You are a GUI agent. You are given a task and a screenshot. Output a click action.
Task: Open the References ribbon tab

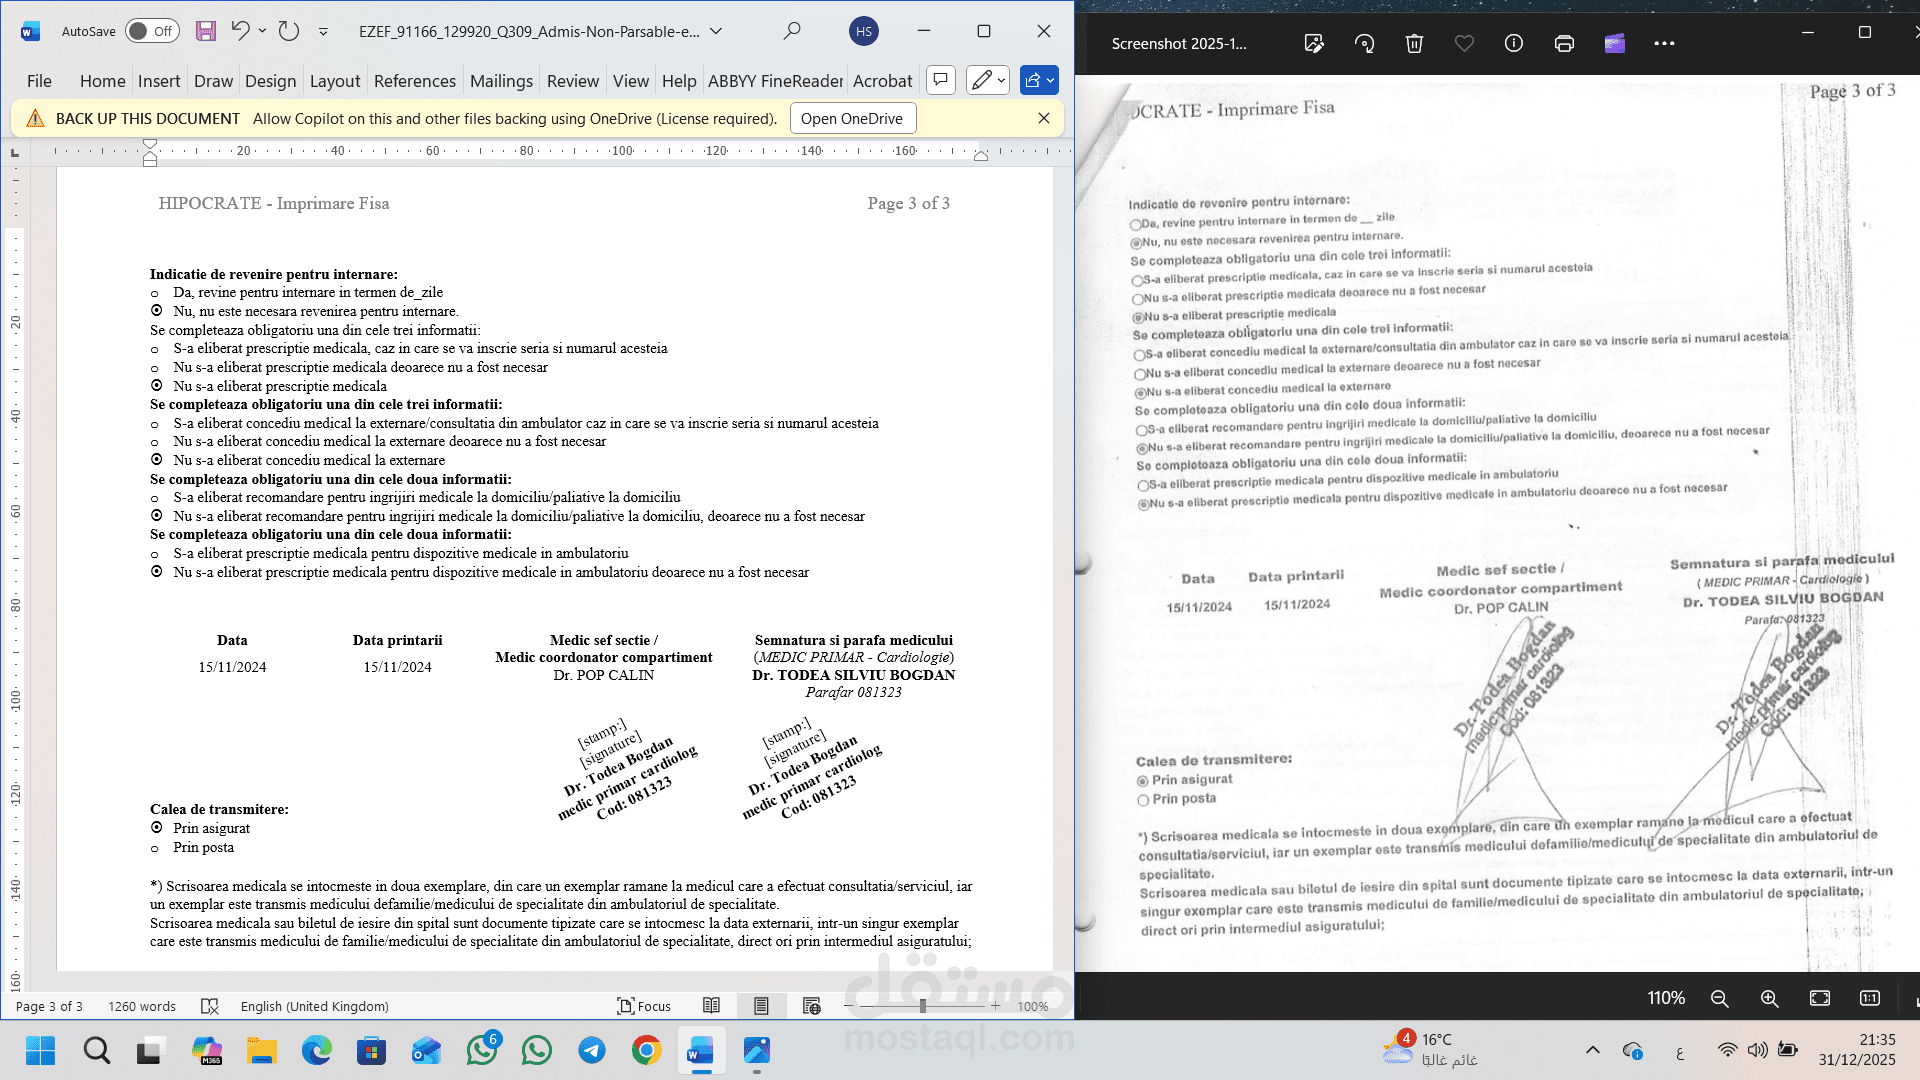tap(414, 81)
